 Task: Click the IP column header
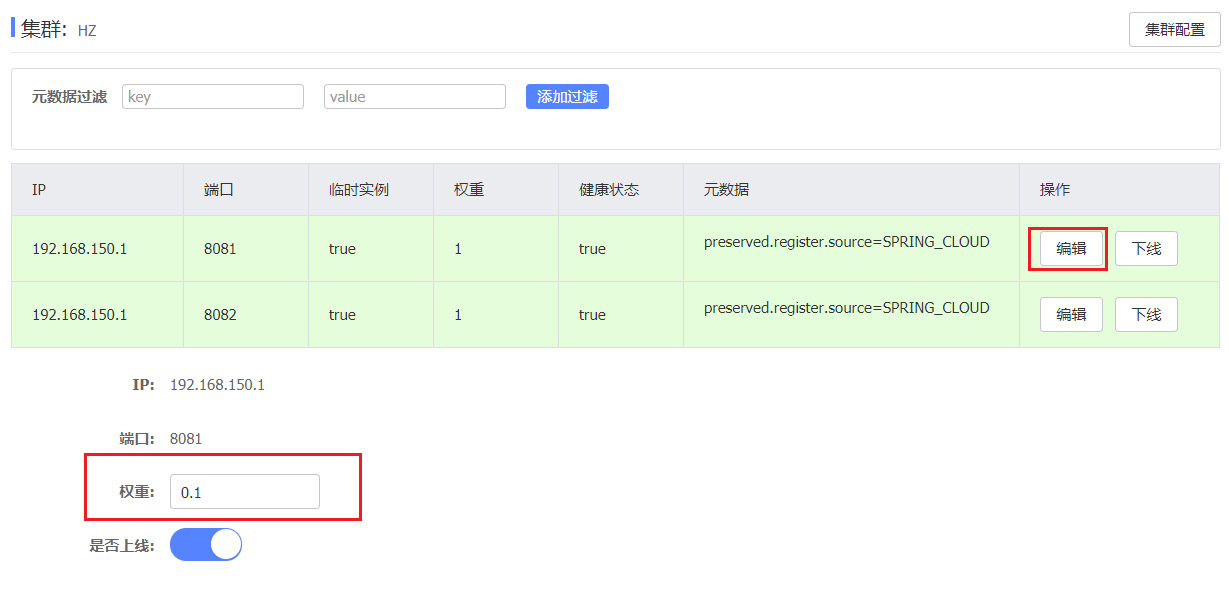point(39,190)
